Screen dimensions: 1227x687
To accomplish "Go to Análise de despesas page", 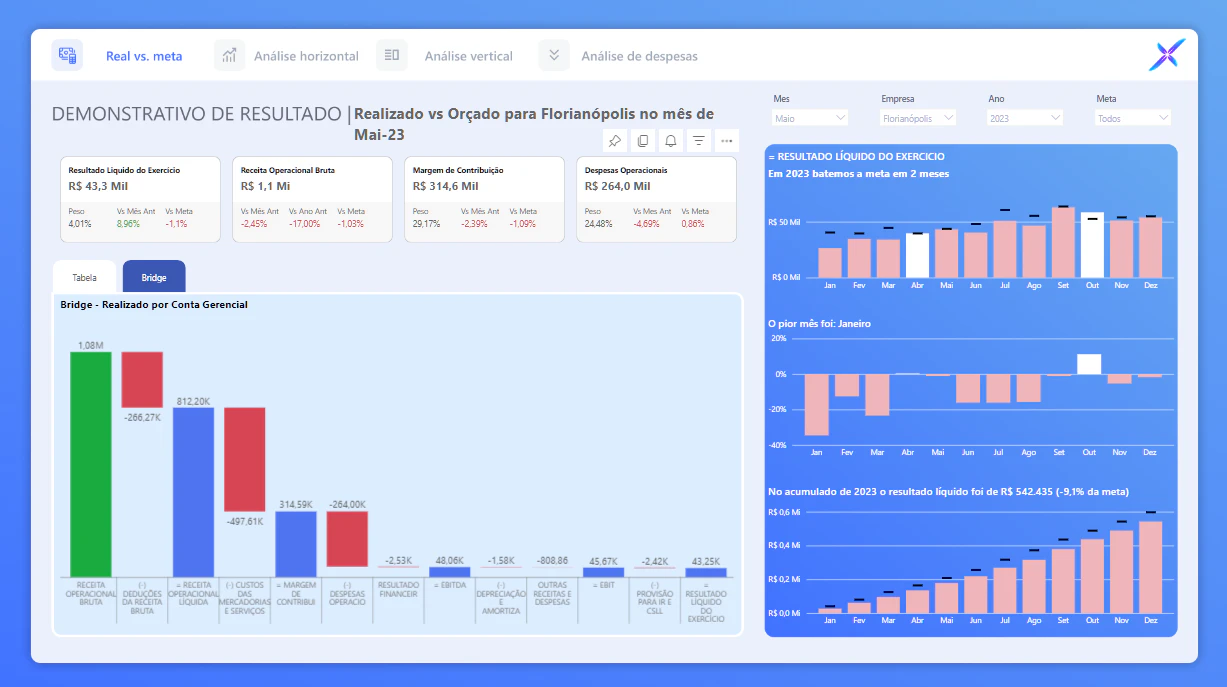I will pos(640,56).
